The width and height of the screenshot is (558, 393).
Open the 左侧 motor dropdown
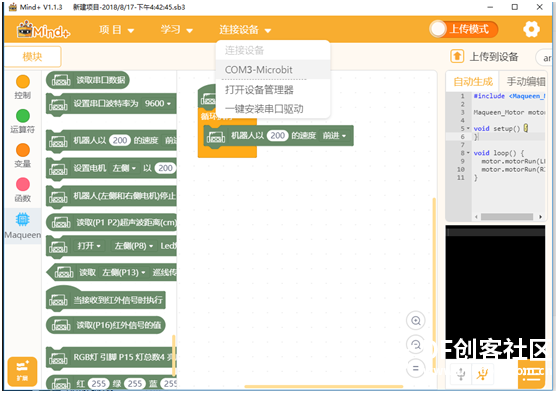tap(124, 168)
